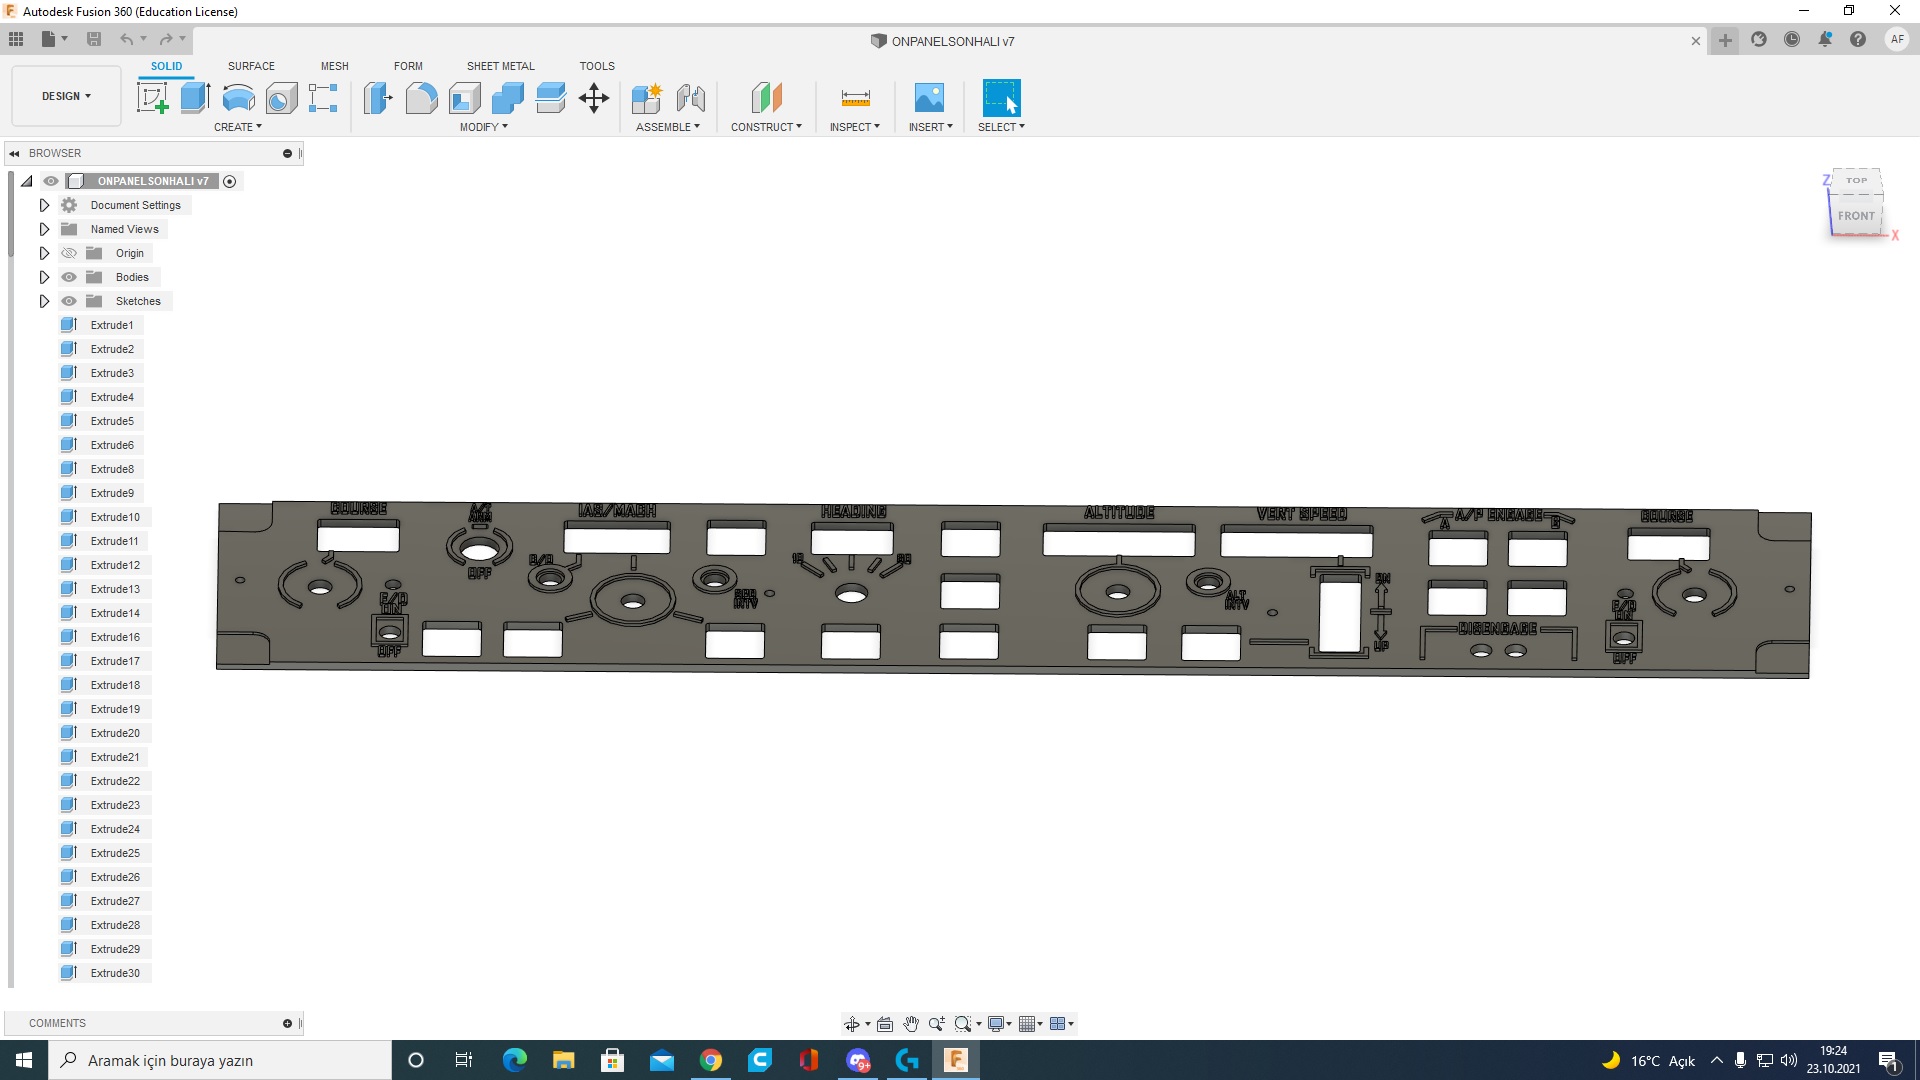Start the Move/Copy tool
1920x1080 pixels.
(x=593, y=97)
